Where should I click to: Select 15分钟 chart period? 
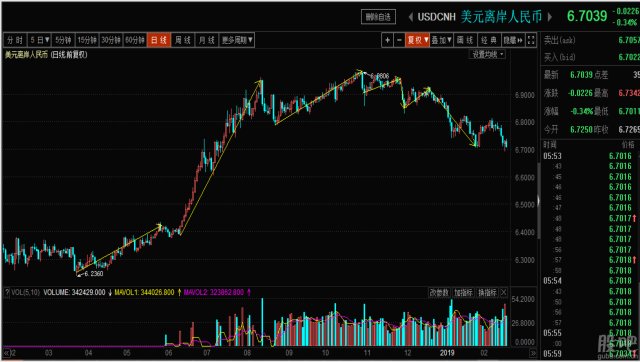(x=87, y=40)
